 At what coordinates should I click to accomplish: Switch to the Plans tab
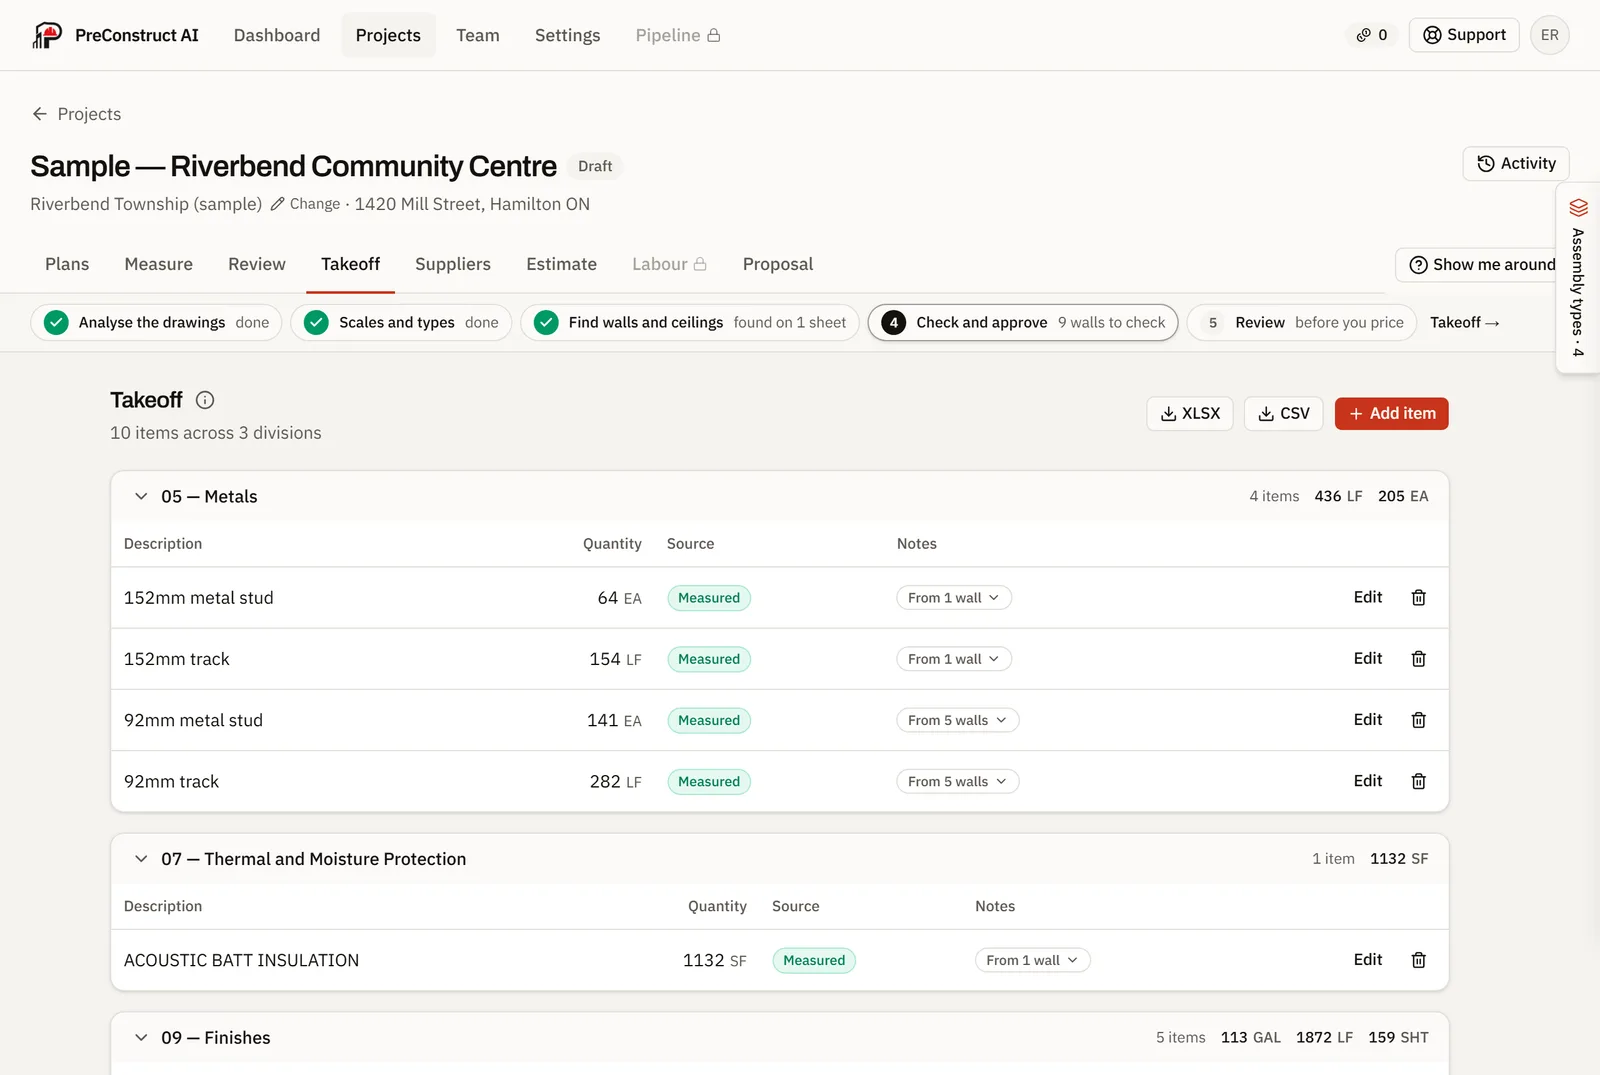point(67,264)
